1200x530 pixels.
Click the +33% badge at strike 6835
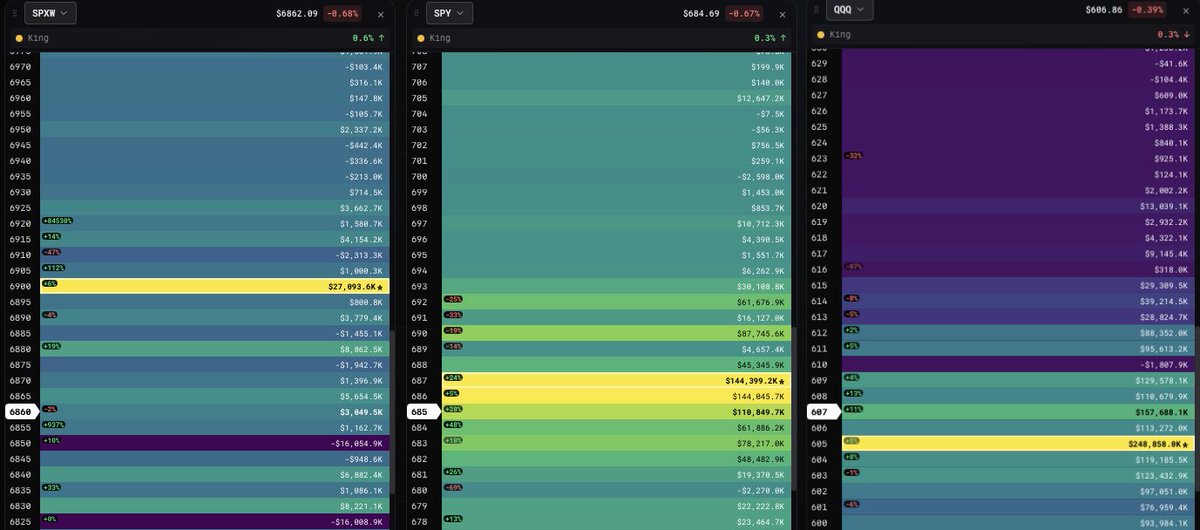click(51, 488)
